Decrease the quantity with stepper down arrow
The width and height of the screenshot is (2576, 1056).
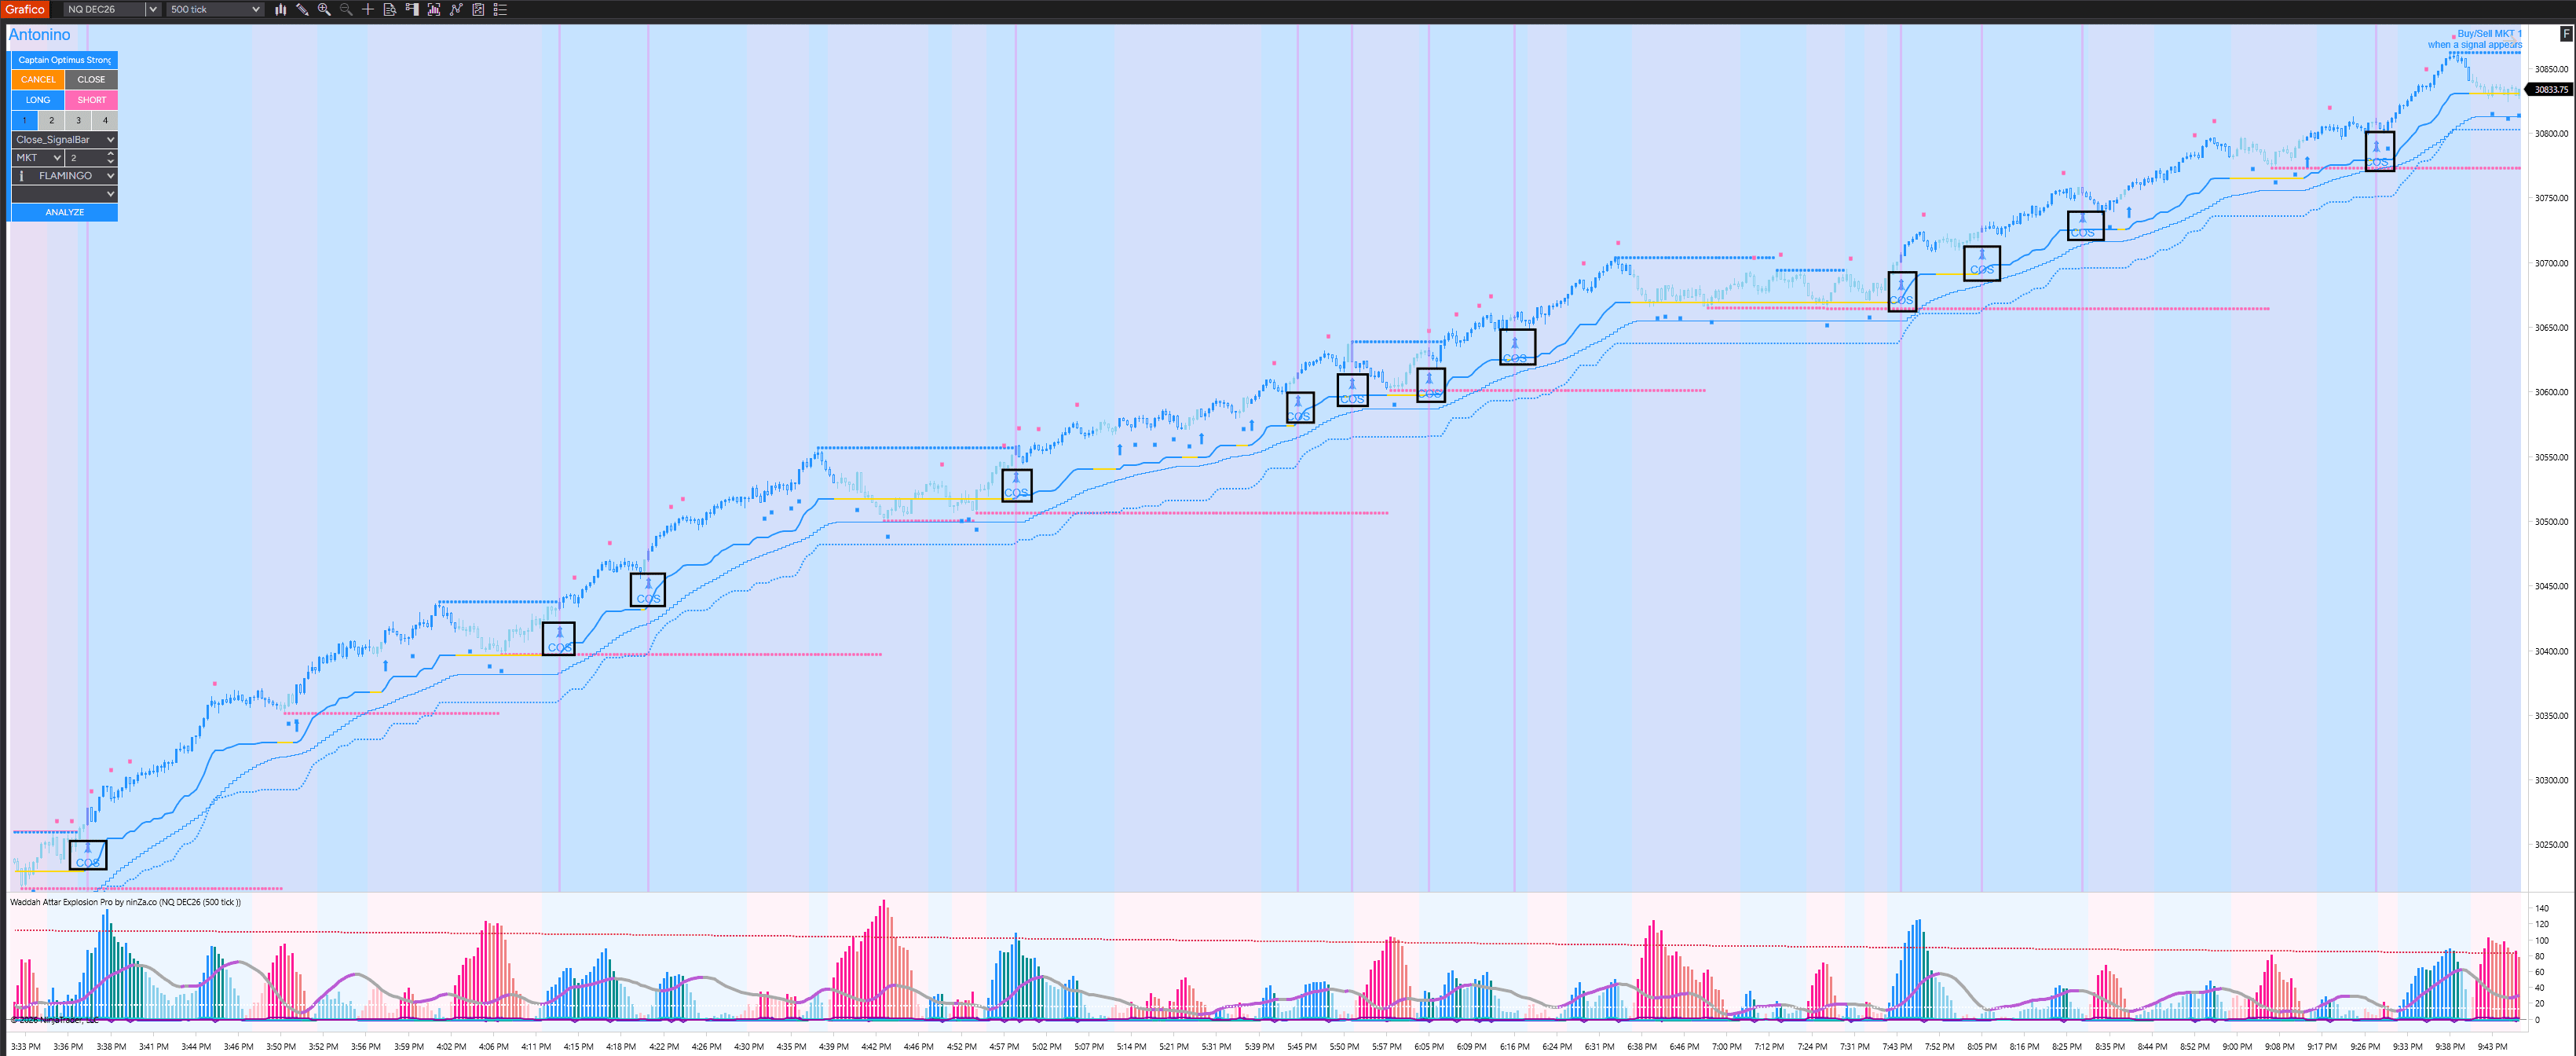pyautogui.click(x=110, y=162)
